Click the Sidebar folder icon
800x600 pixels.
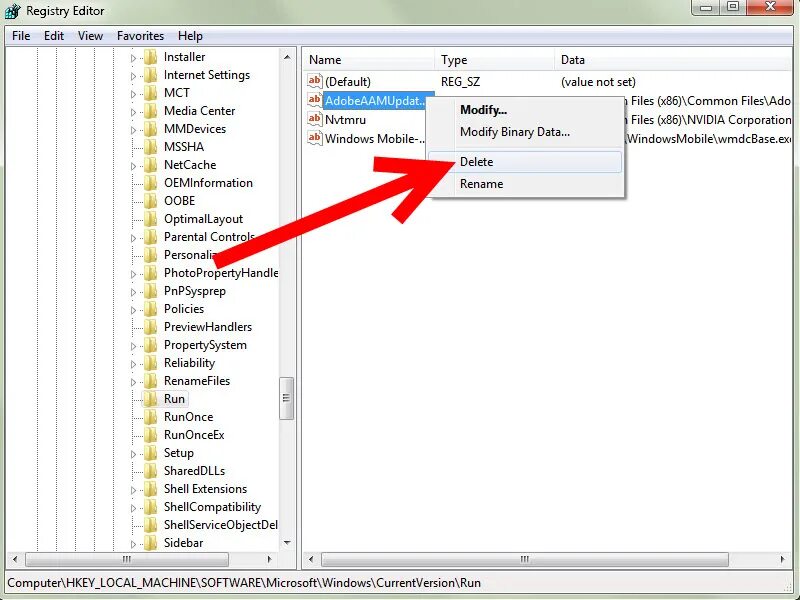pos(150,543)
